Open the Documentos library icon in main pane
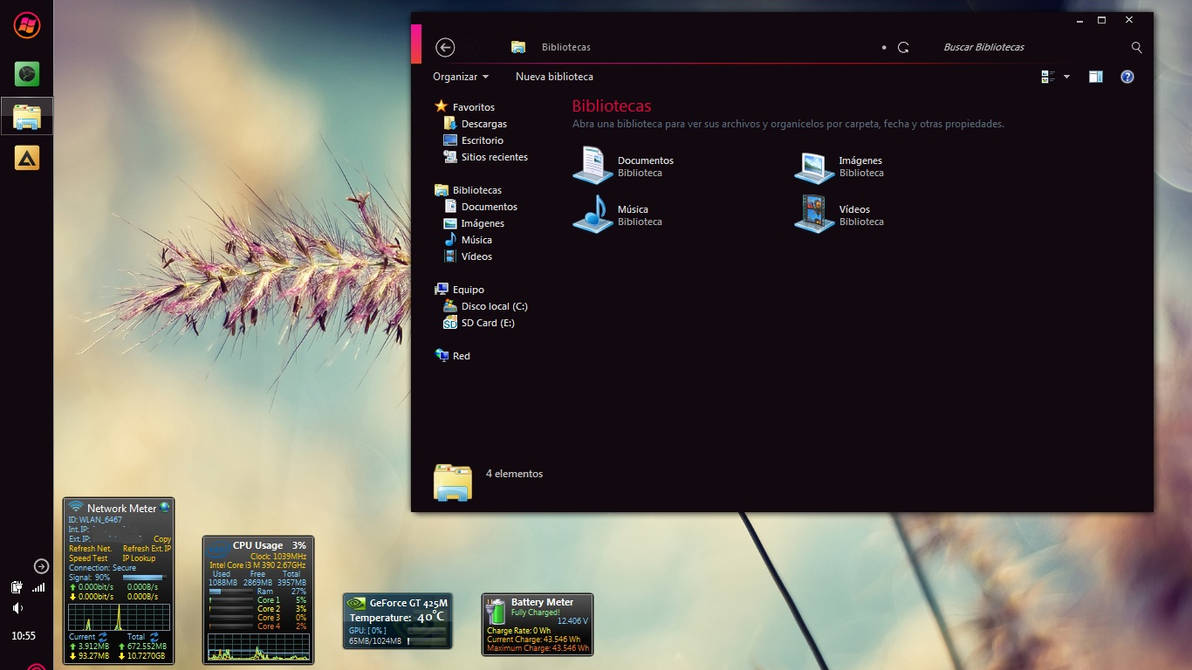Screen dimensions: 1192x670 pyautogui.click(x=593, y=165)
